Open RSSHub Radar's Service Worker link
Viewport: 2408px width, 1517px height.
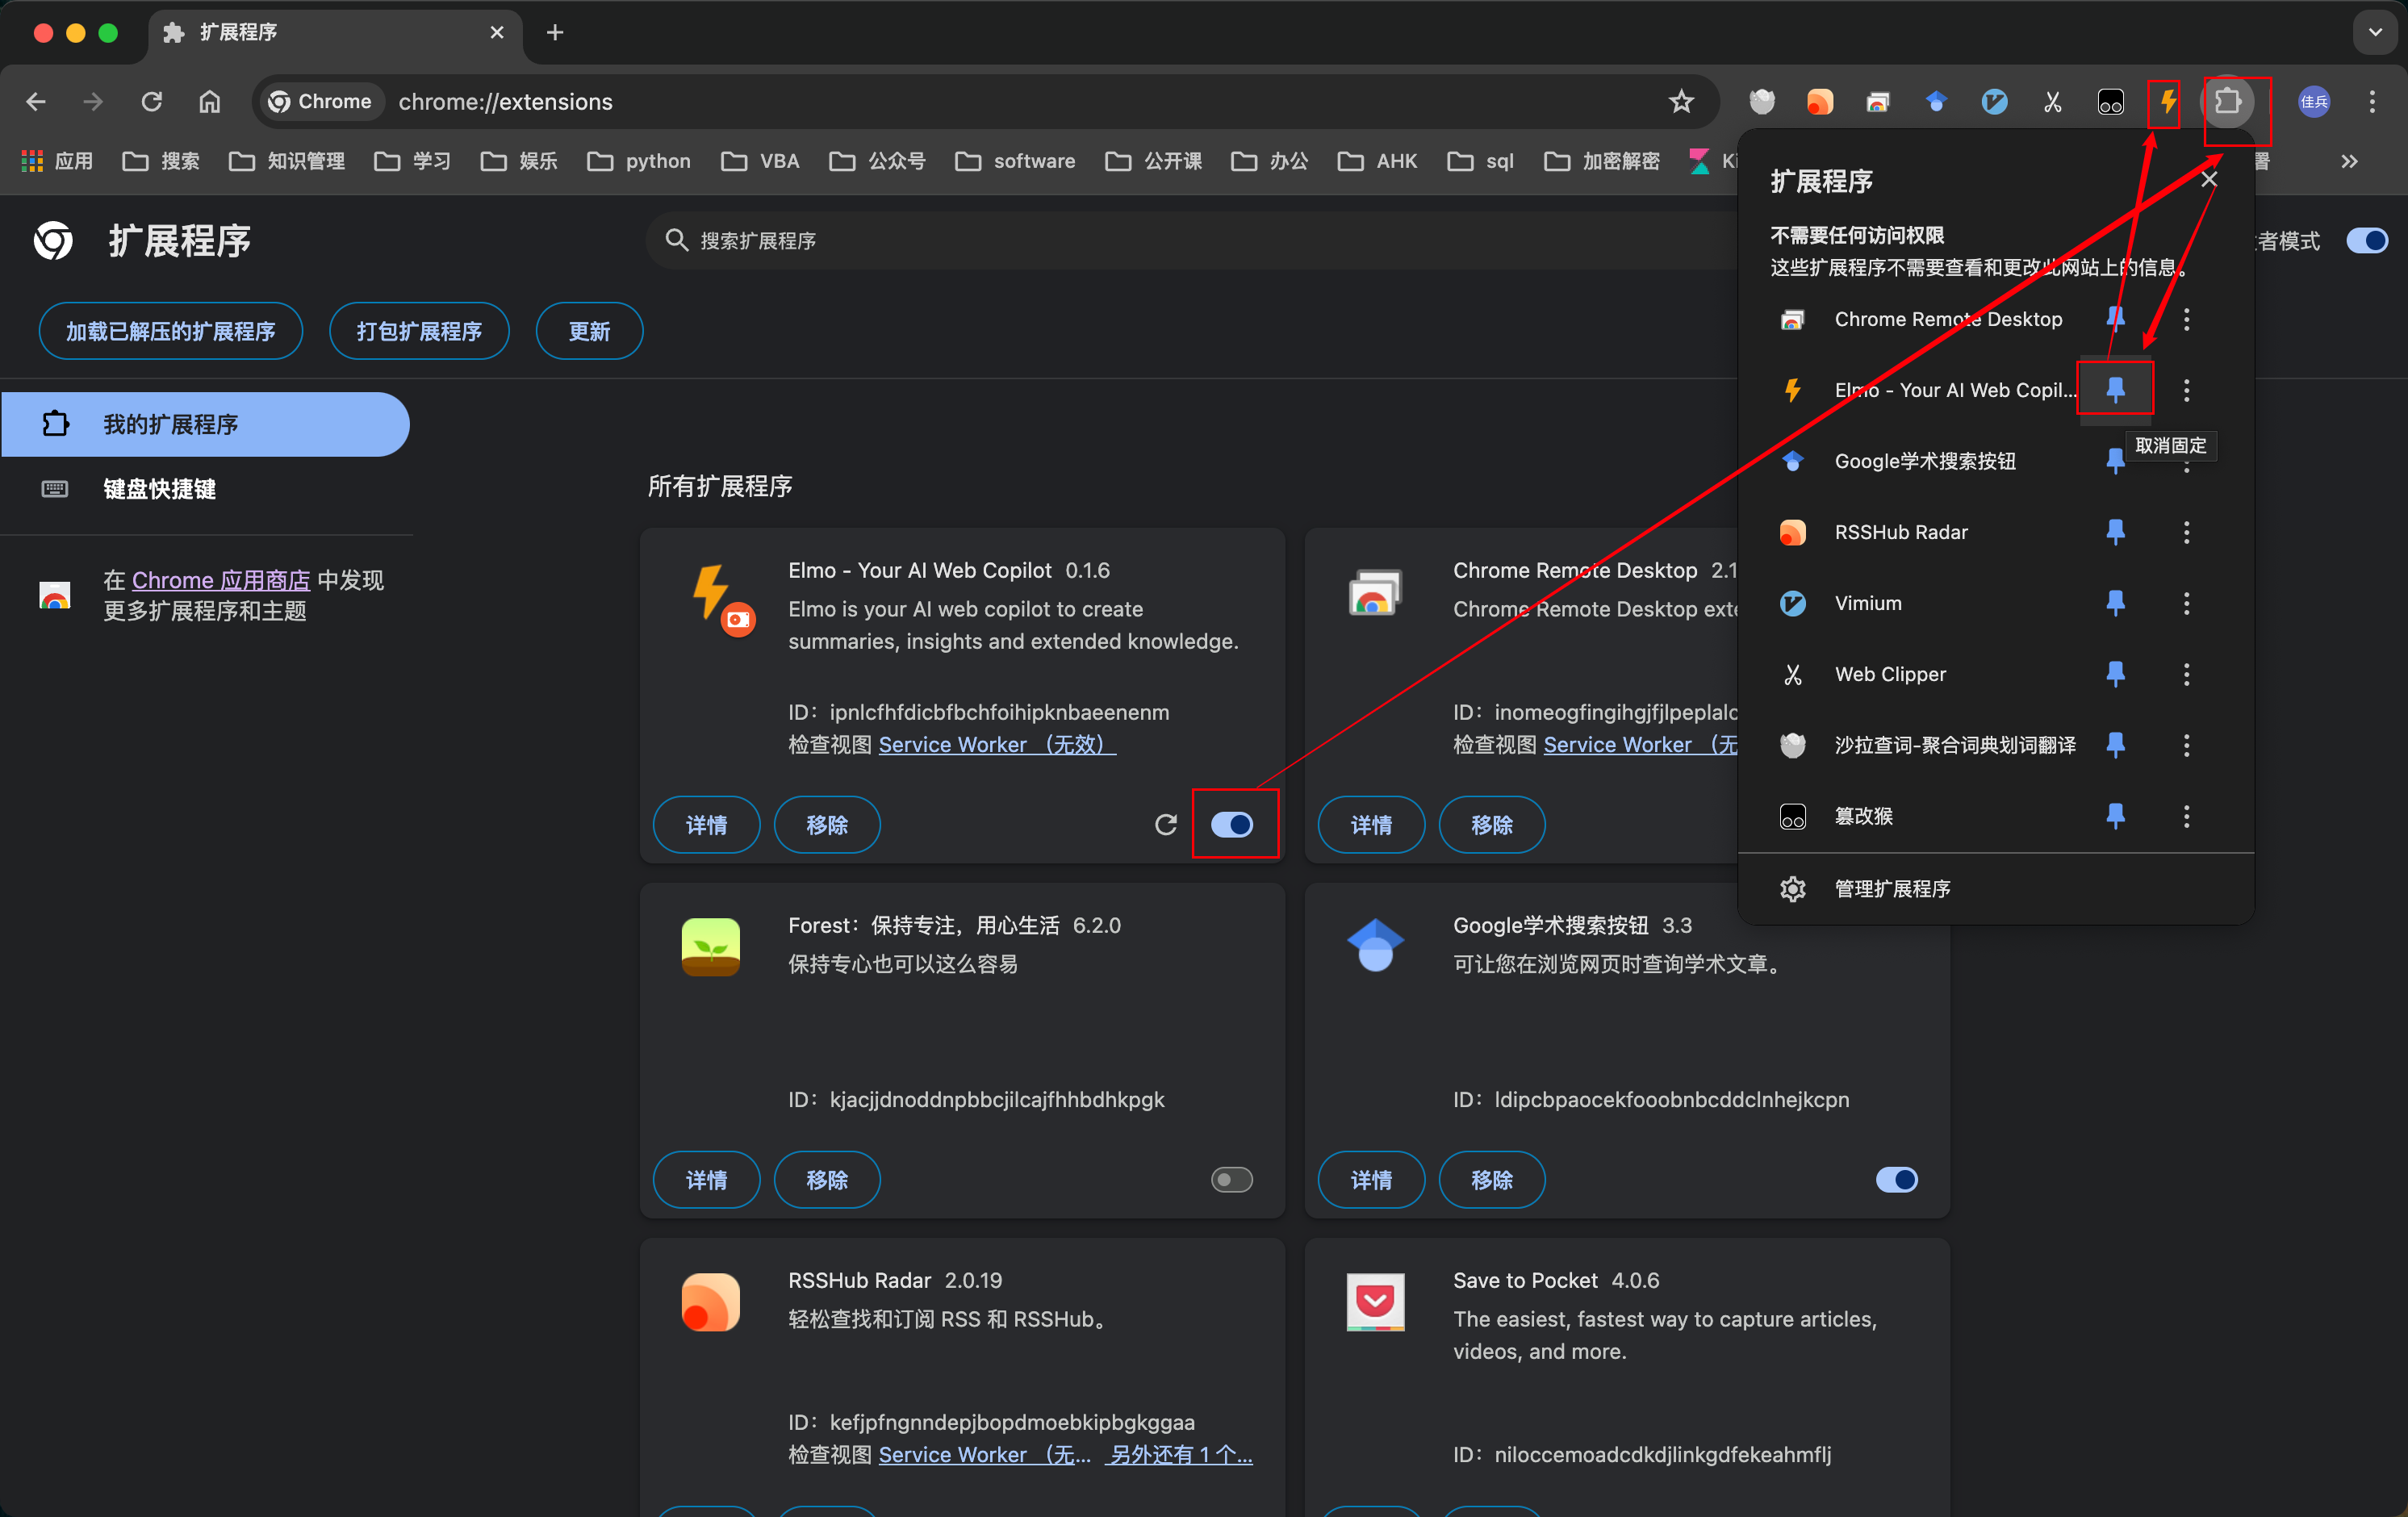pos(984,1454)
